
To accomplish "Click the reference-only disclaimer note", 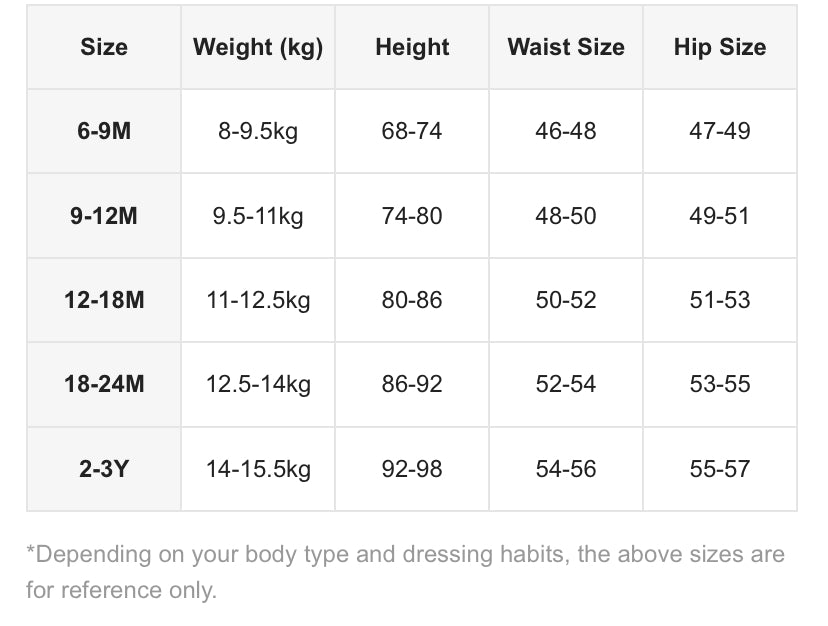I will (406, 572).
